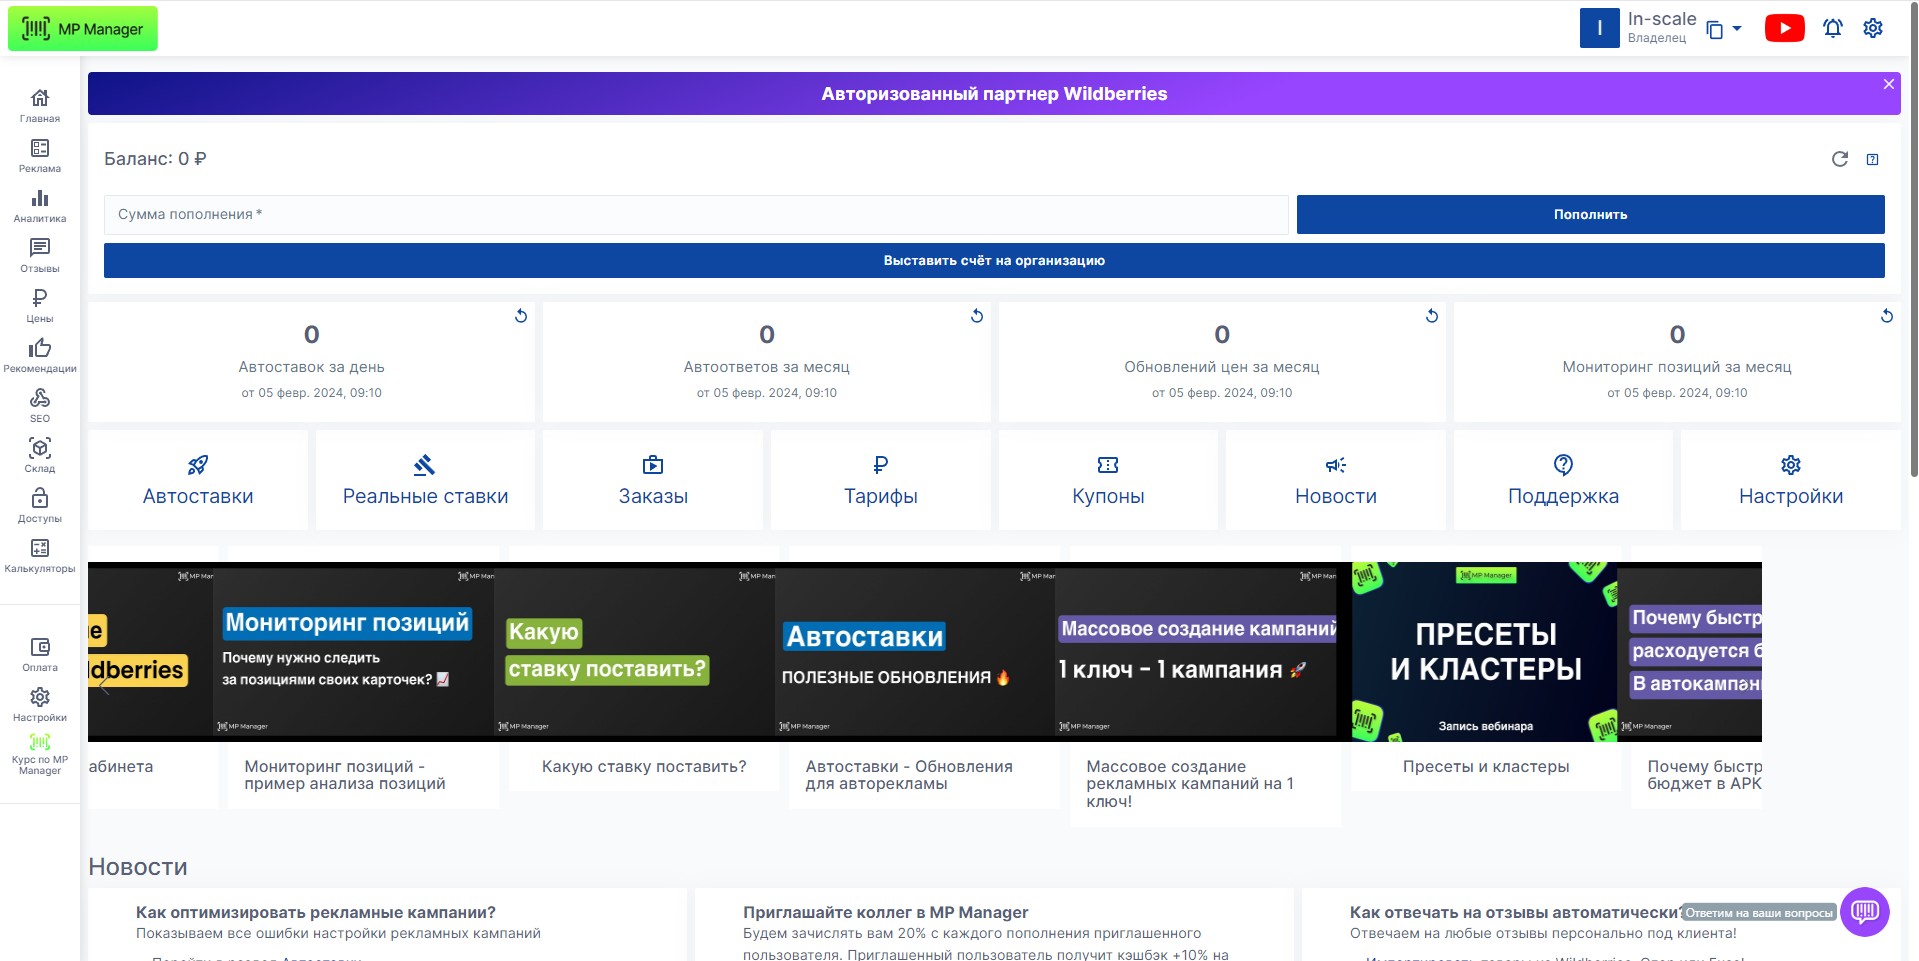The image size is (1919, 961).
Task: Open the Настройки tile
Action: 1791,480
